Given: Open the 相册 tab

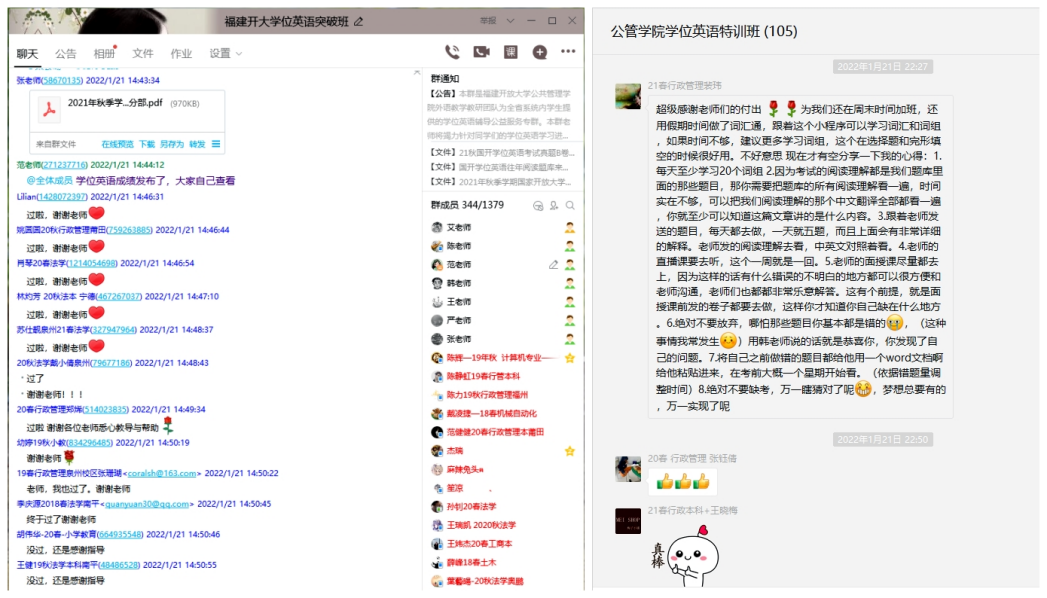Looking at the screenshot, I should click(x=104, y=54).
